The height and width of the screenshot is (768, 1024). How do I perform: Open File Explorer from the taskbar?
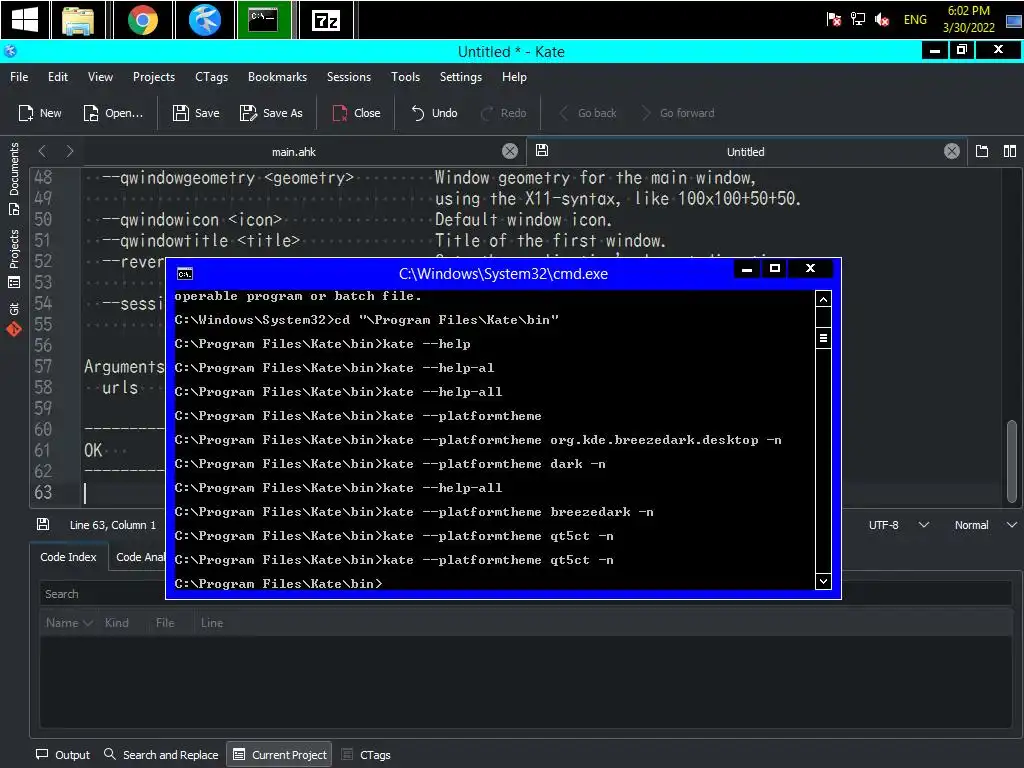(x=78, y=20)
